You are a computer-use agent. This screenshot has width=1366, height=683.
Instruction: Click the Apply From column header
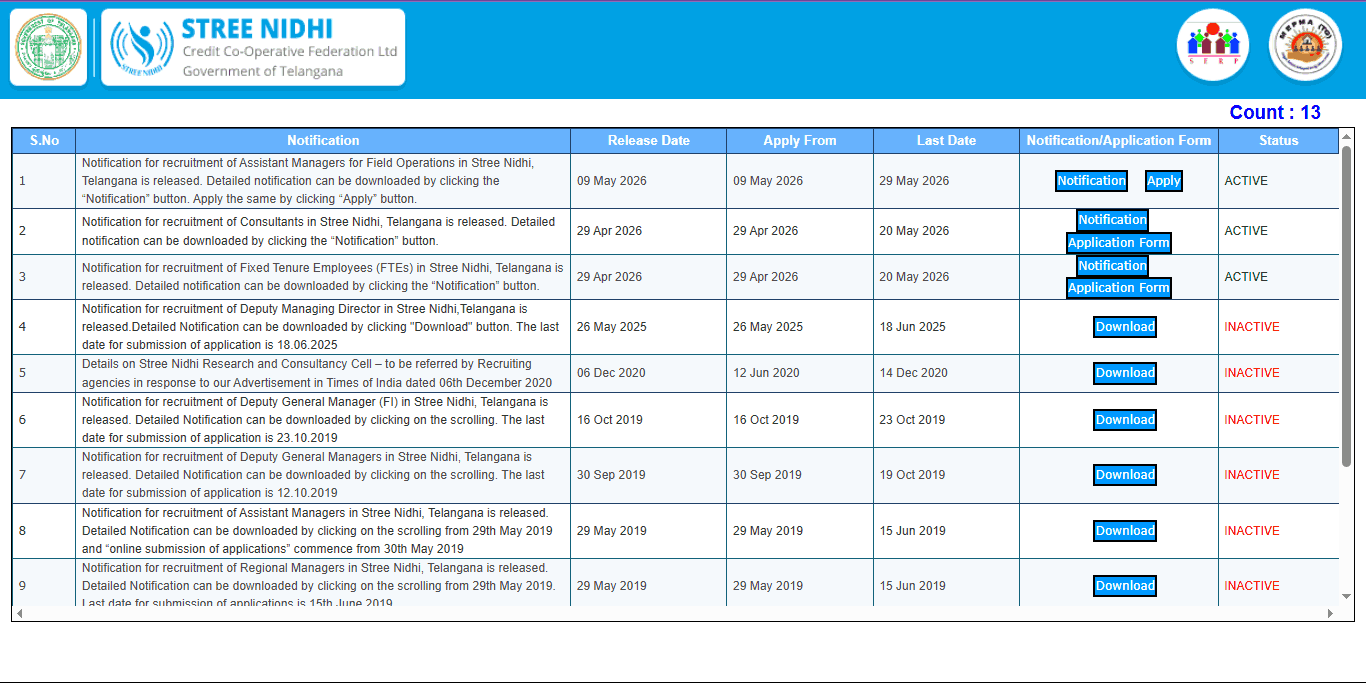tap(800, 141)
